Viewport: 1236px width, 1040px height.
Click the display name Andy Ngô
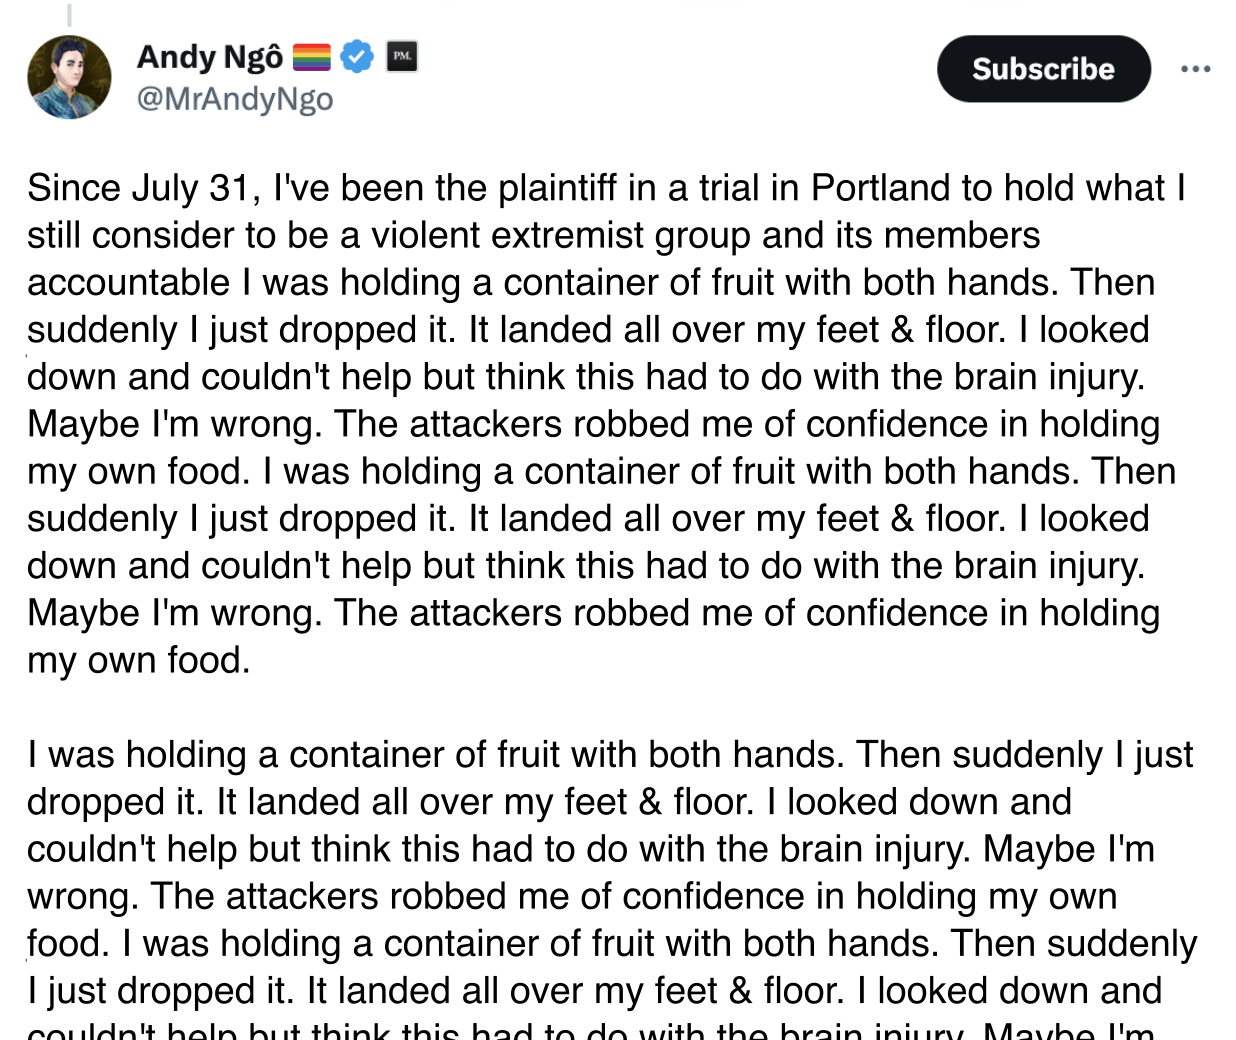click(210, 57)
